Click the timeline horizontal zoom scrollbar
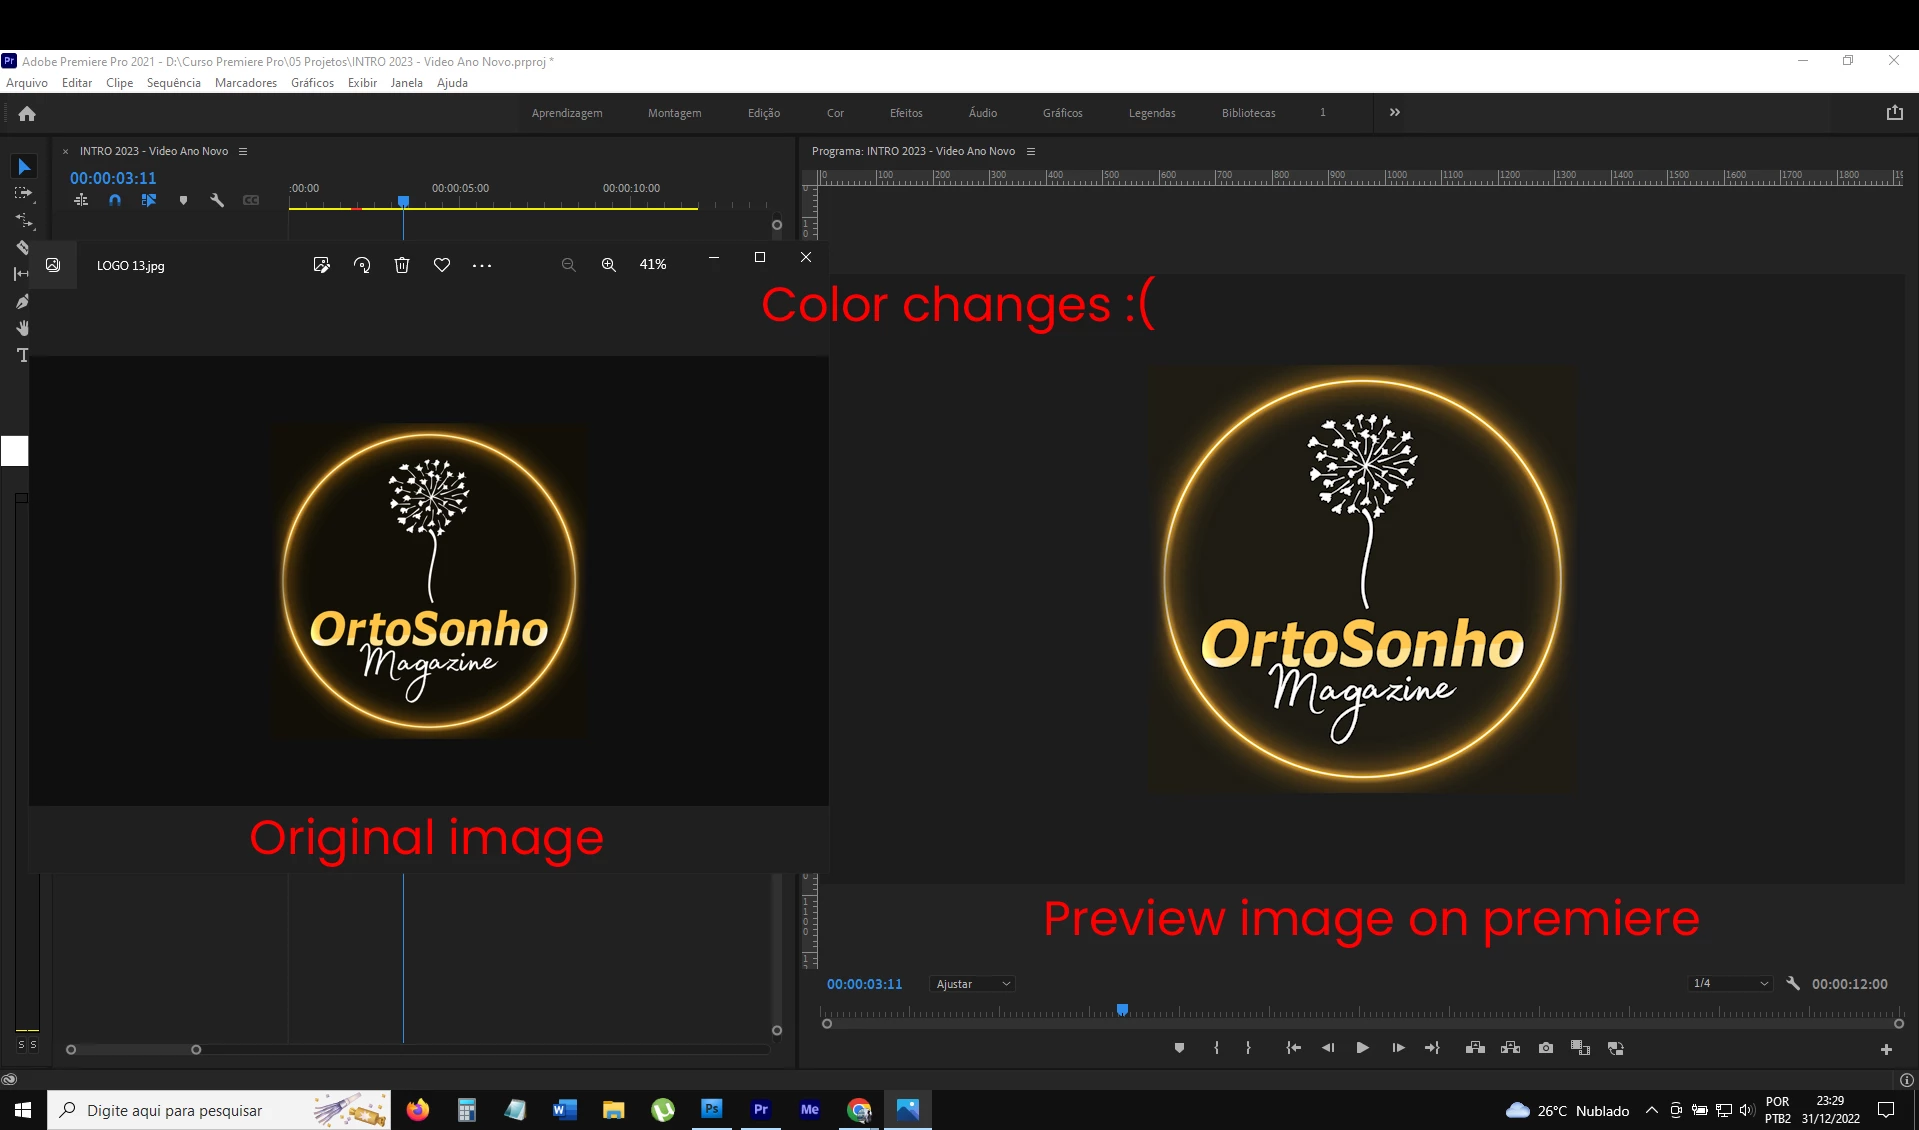The height and width of the screenshot is (1130, 1919). tap(133, 1049)
